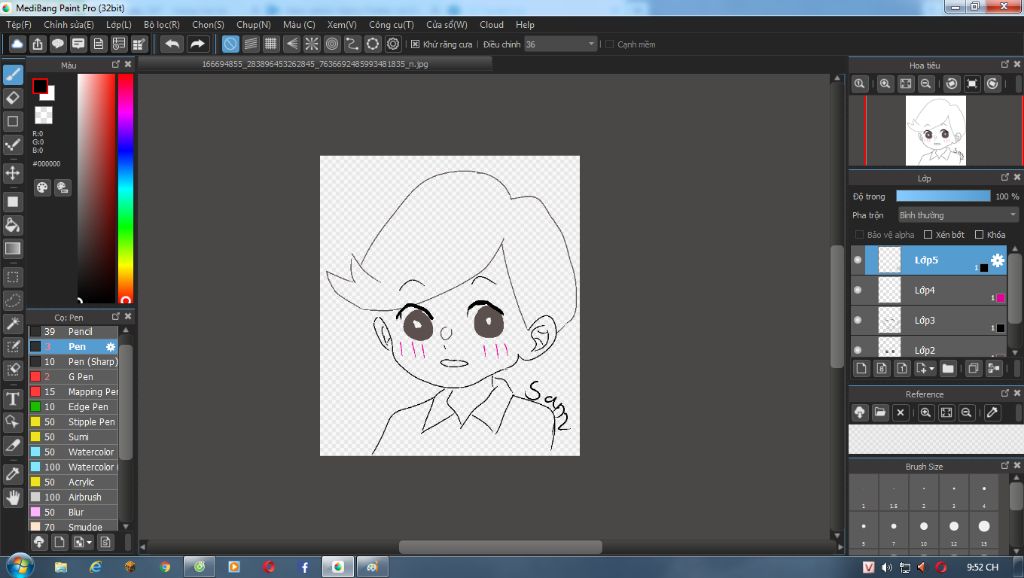Select brush size 10 preset
This screenshot has width=1024, height=578.
pyautogui.click(x=923, y=526)
